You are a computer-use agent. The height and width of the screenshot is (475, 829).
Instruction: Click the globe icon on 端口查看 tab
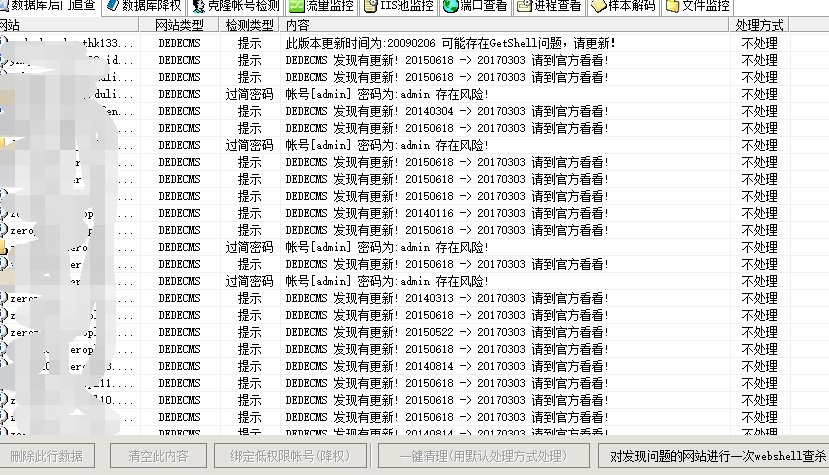450,6
